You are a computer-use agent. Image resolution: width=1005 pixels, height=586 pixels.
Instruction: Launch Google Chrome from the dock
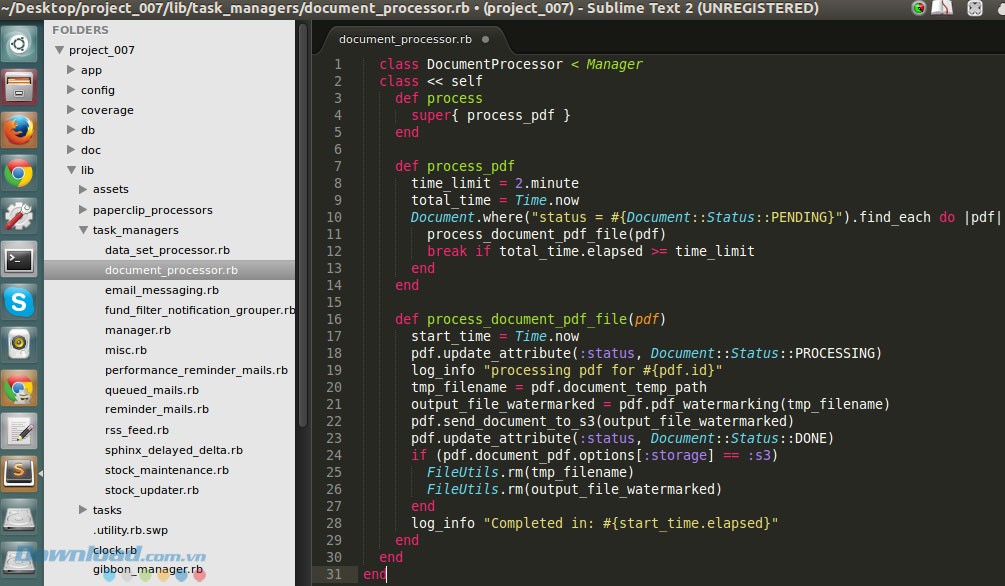point(20,172)
